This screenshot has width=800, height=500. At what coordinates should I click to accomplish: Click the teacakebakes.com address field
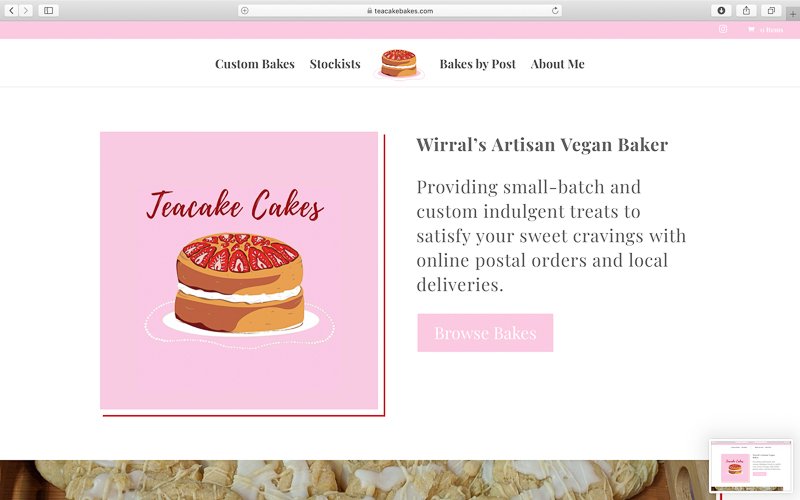tap(400, 10)
